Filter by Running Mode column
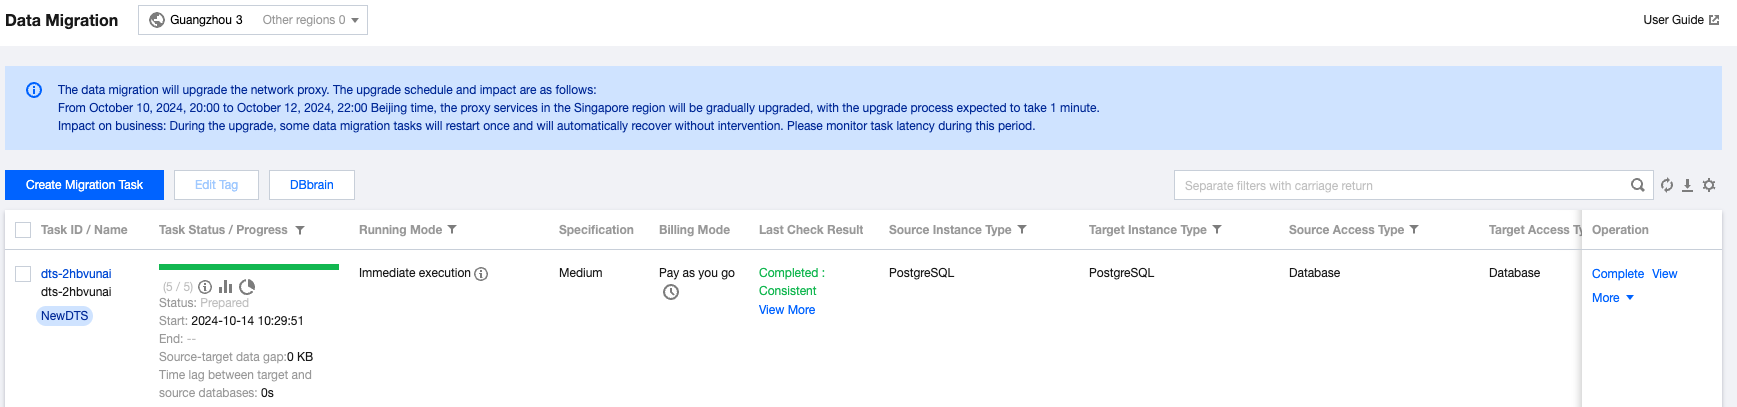1737x407 pixels. point(452,230)
